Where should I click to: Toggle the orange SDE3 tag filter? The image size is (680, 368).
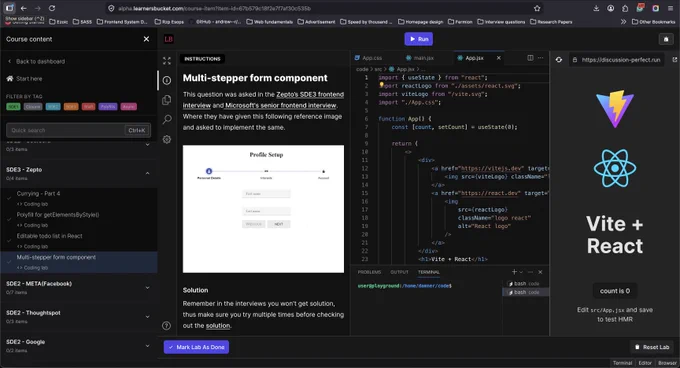coord(71,107)
